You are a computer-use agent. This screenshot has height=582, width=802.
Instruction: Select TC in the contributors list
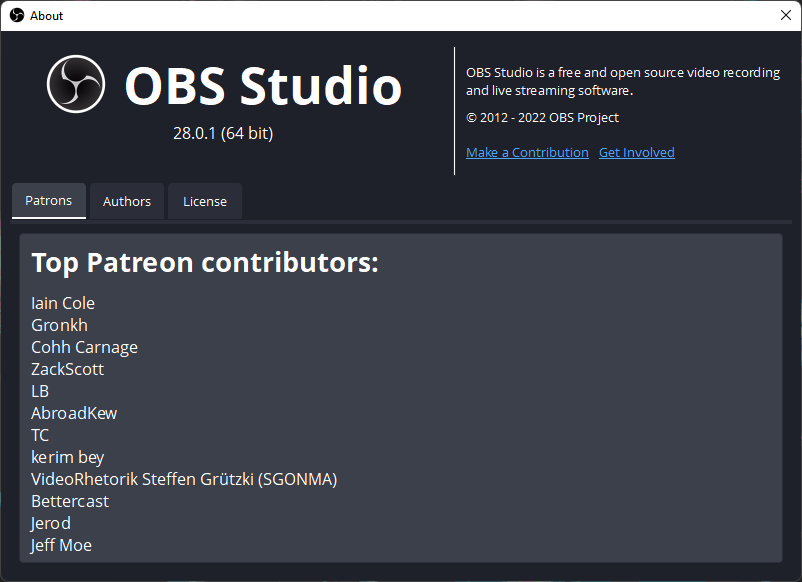click(x=40, y=435)
